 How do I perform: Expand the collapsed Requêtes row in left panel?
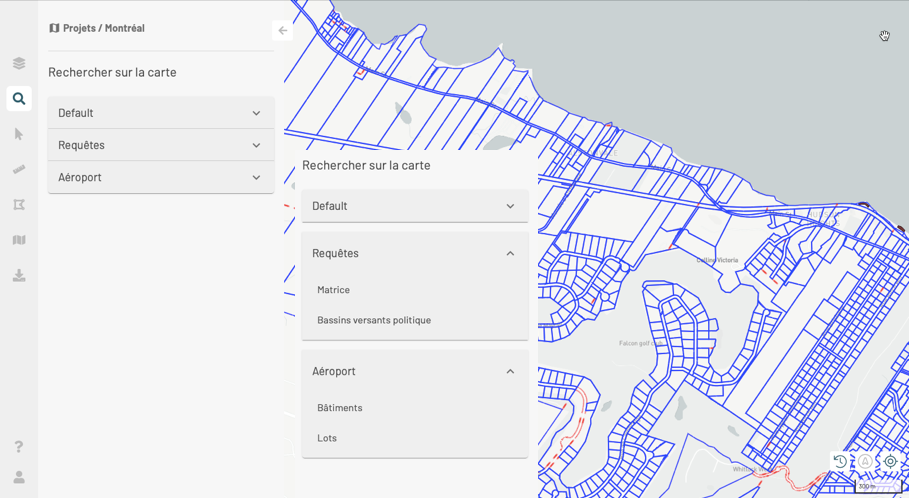pos(160,145)
